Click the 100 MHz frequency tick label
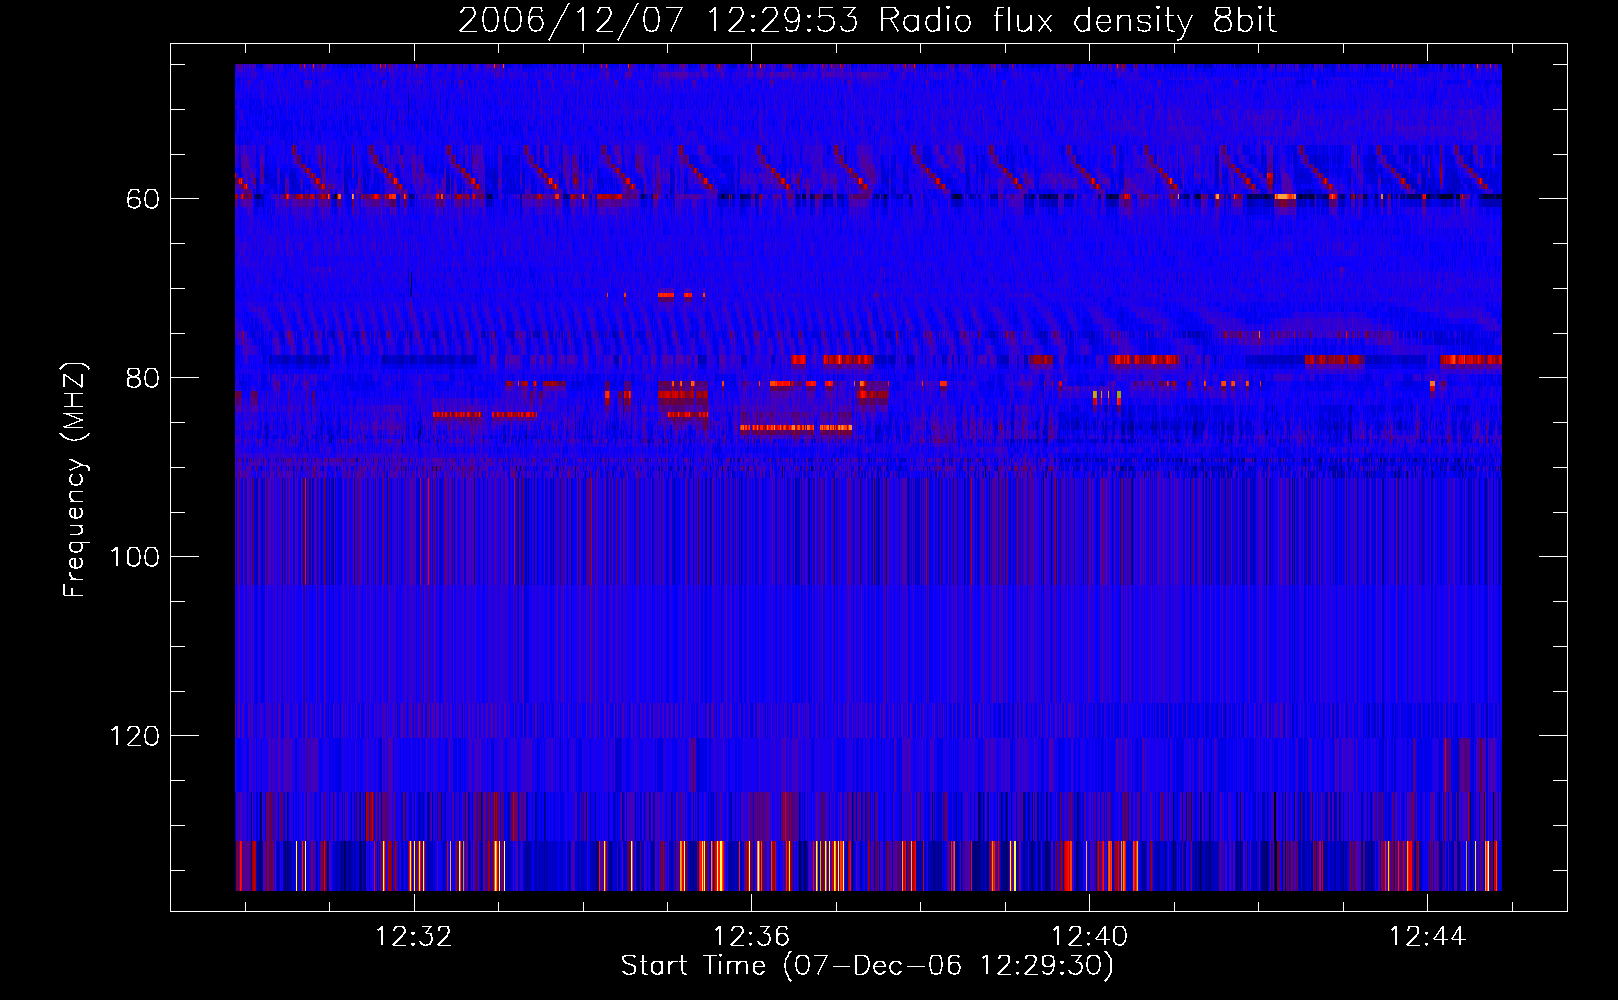The height and width of the screenshot is (1000, 1618). pyautogui.click(x=135, y=557)
